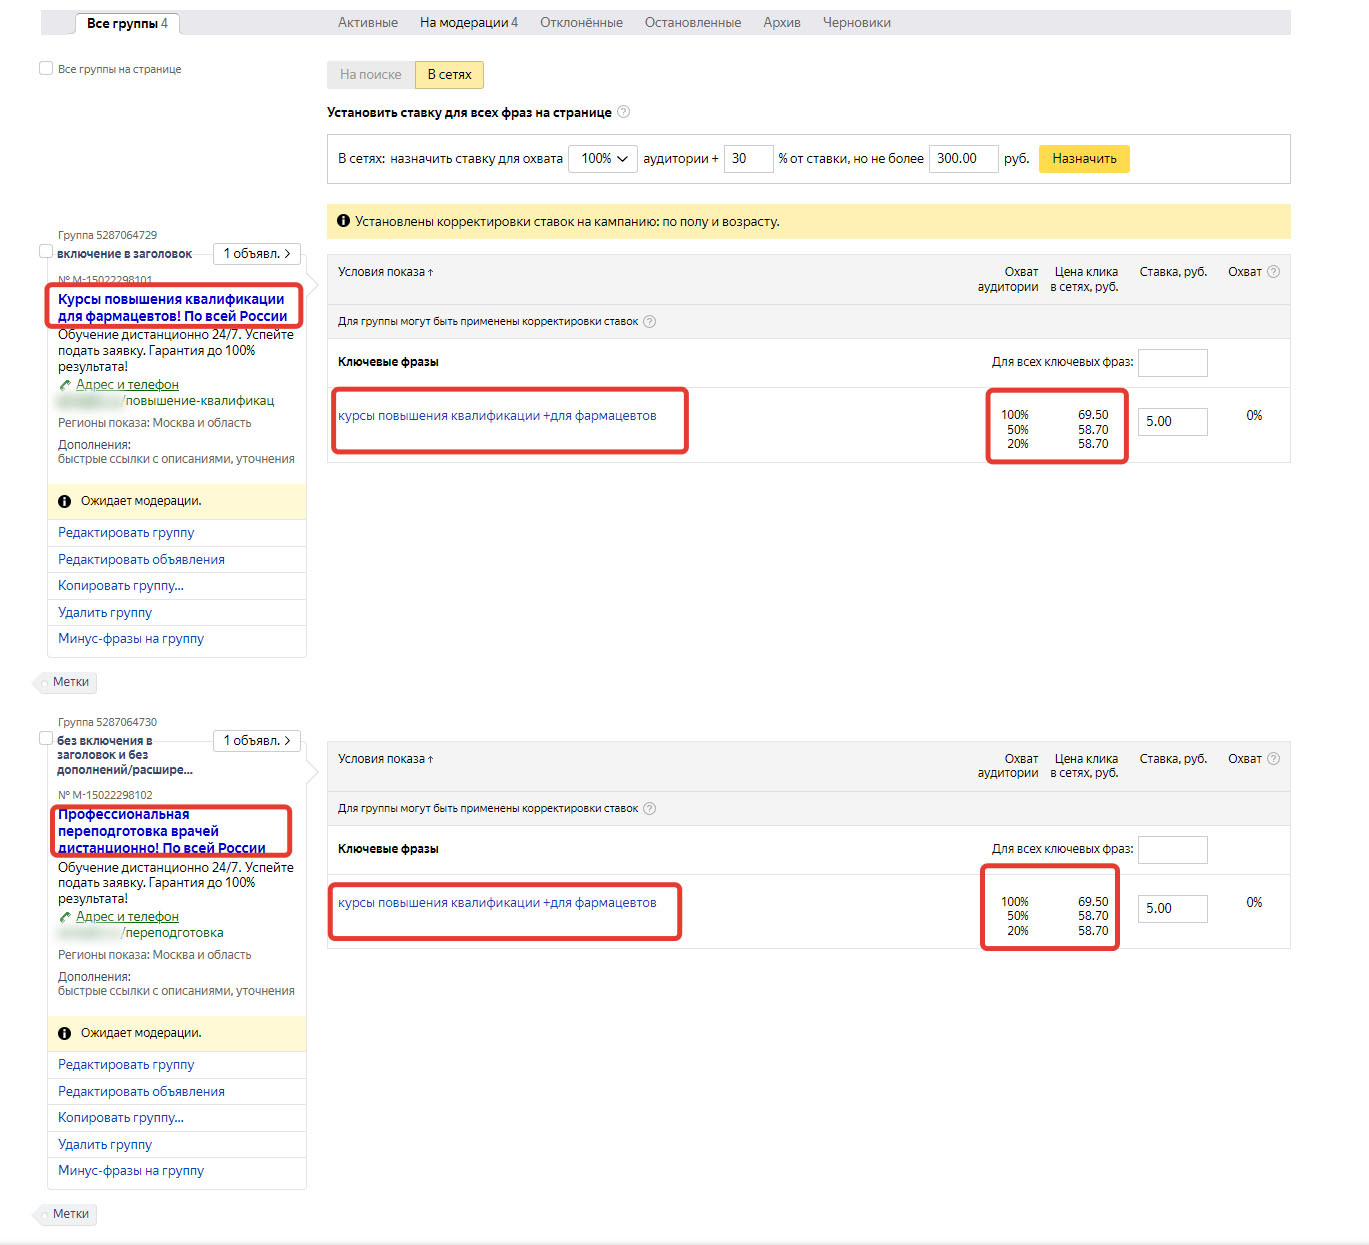Expand 1 объявл. for group 5287064730

pos(257,741)
